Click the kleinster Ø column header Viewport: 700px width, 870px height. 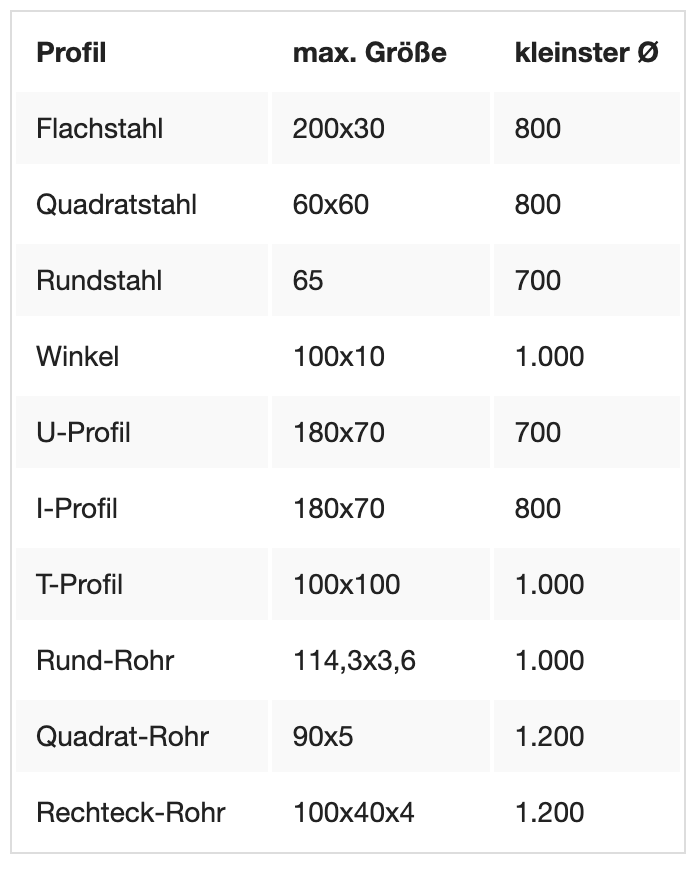pyautogui.click(x=586, y=53)
